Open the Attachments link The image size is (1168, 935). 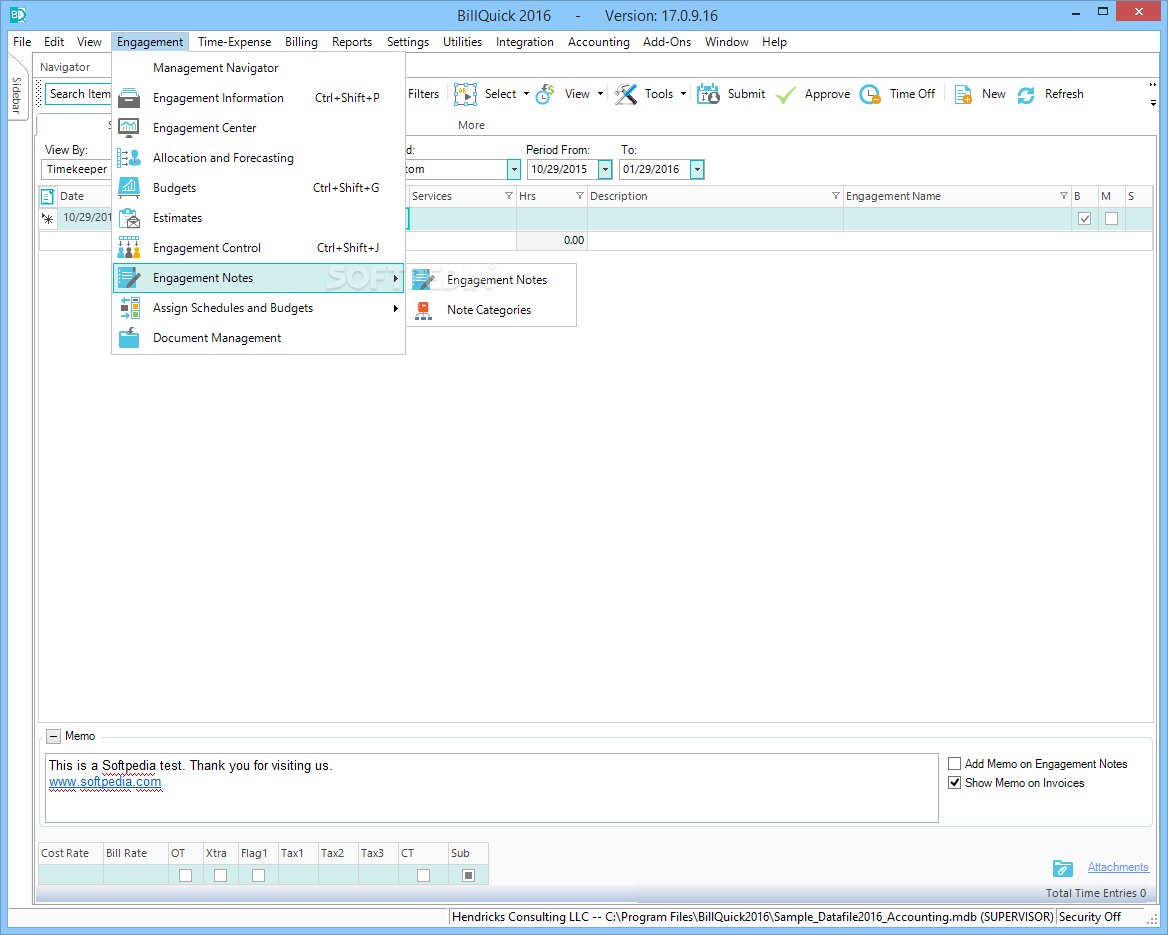tap(1118, 867)
